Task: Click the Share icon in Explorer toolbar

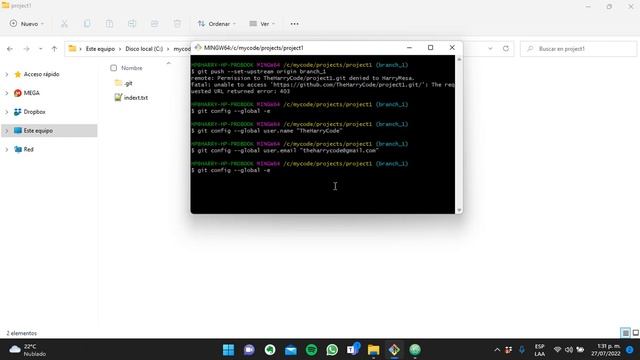Action: pos(154,24)
